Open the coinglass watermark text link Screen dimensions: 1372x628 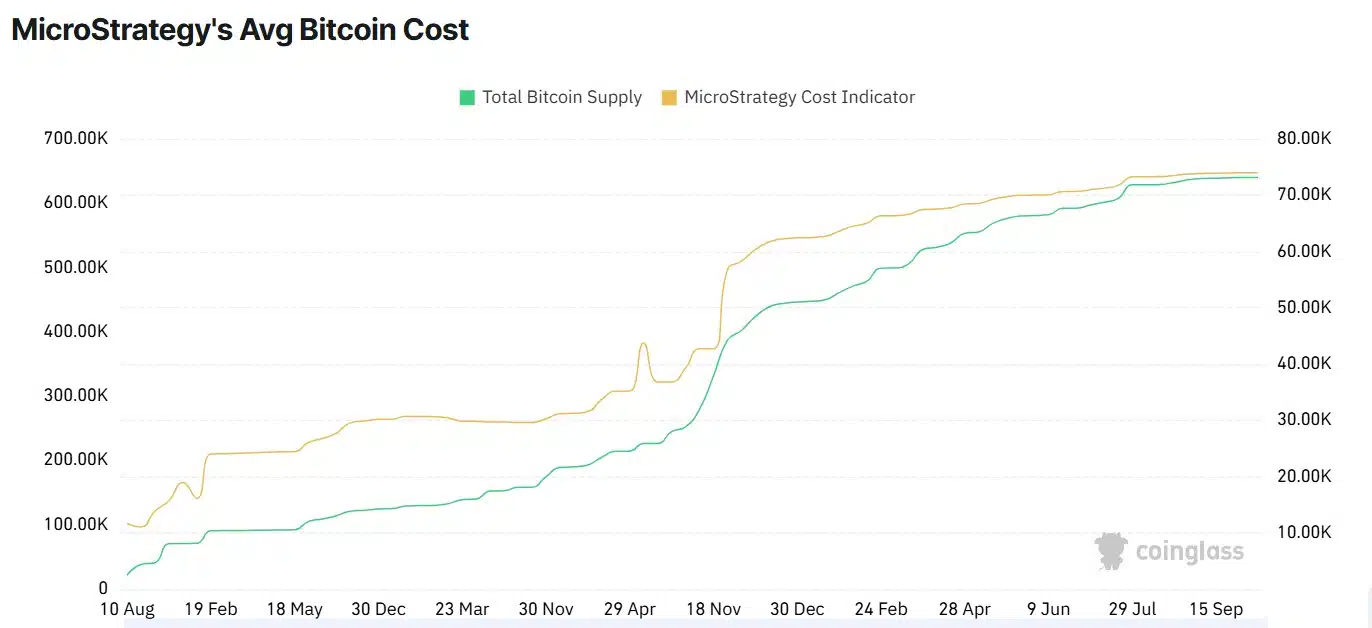tap(1189, 551)
